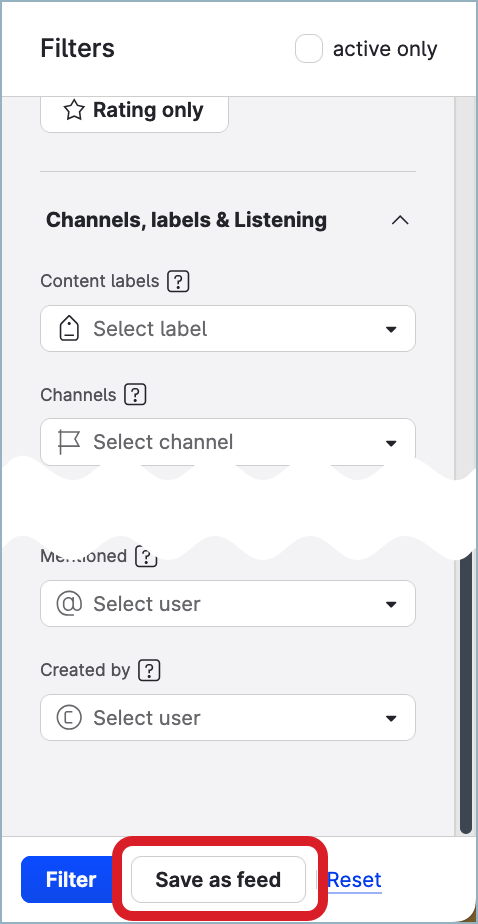Click the flag icon in Select channel
The image size is (478, 924).
(x=69, y=442)
